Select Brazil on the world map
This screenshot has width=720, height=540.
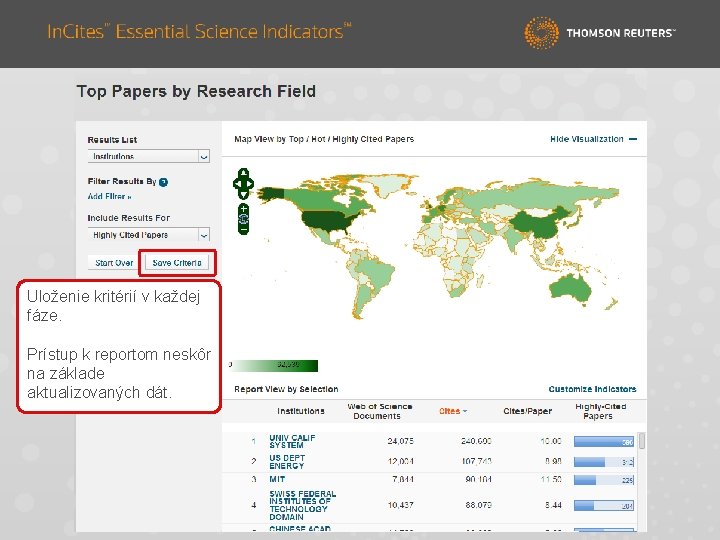(x=377, y=273)
